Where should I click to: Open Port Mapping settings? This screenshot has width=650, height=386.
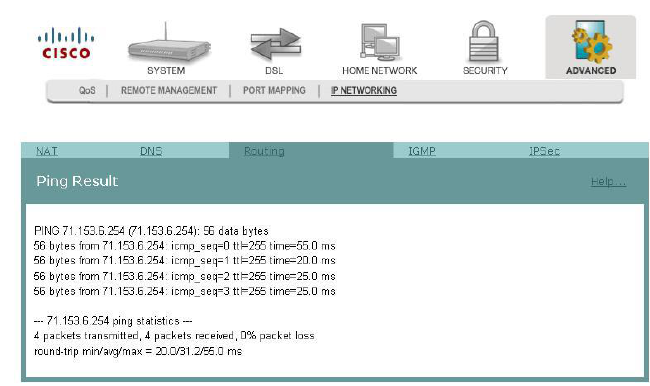point(274,90)
